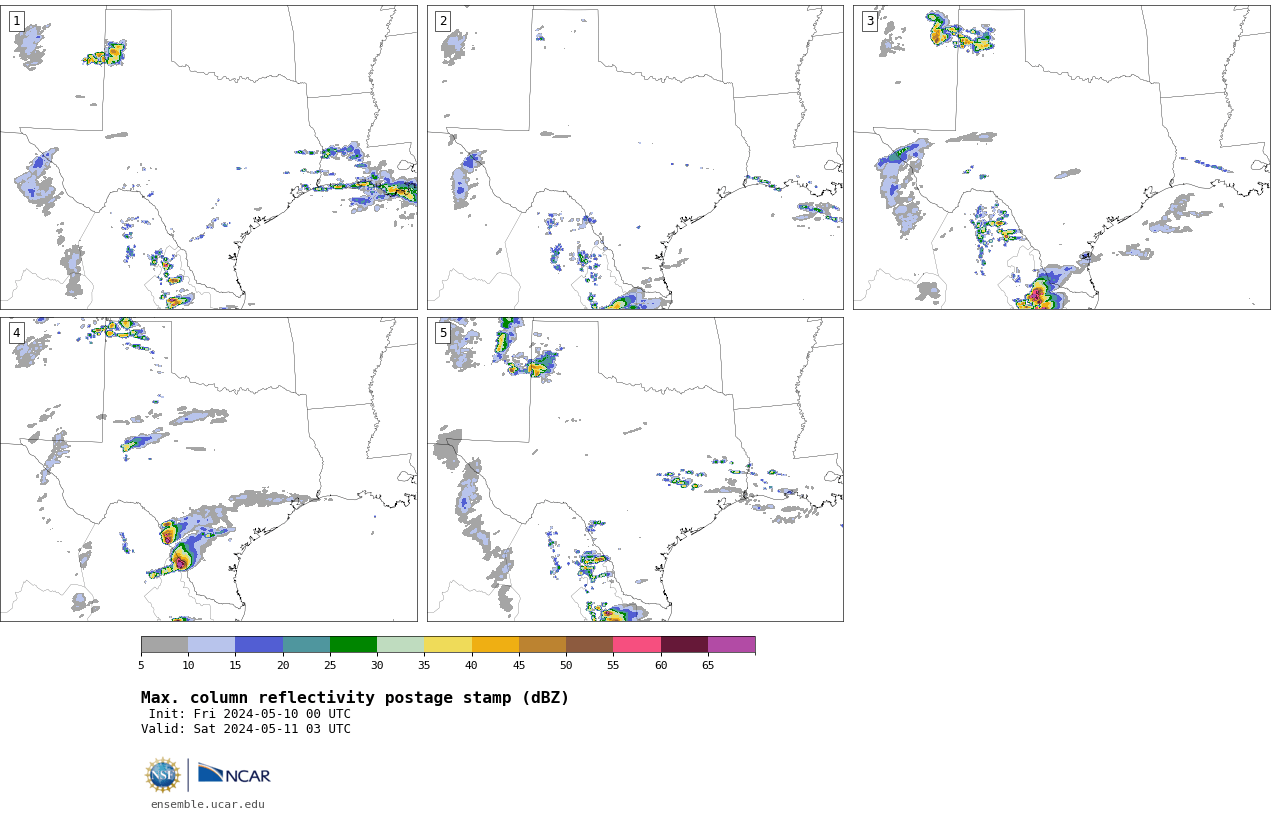Select the dark green 25-30 dBZ swatch
This screenshot has width=1280, height=815.
[353, 644]
